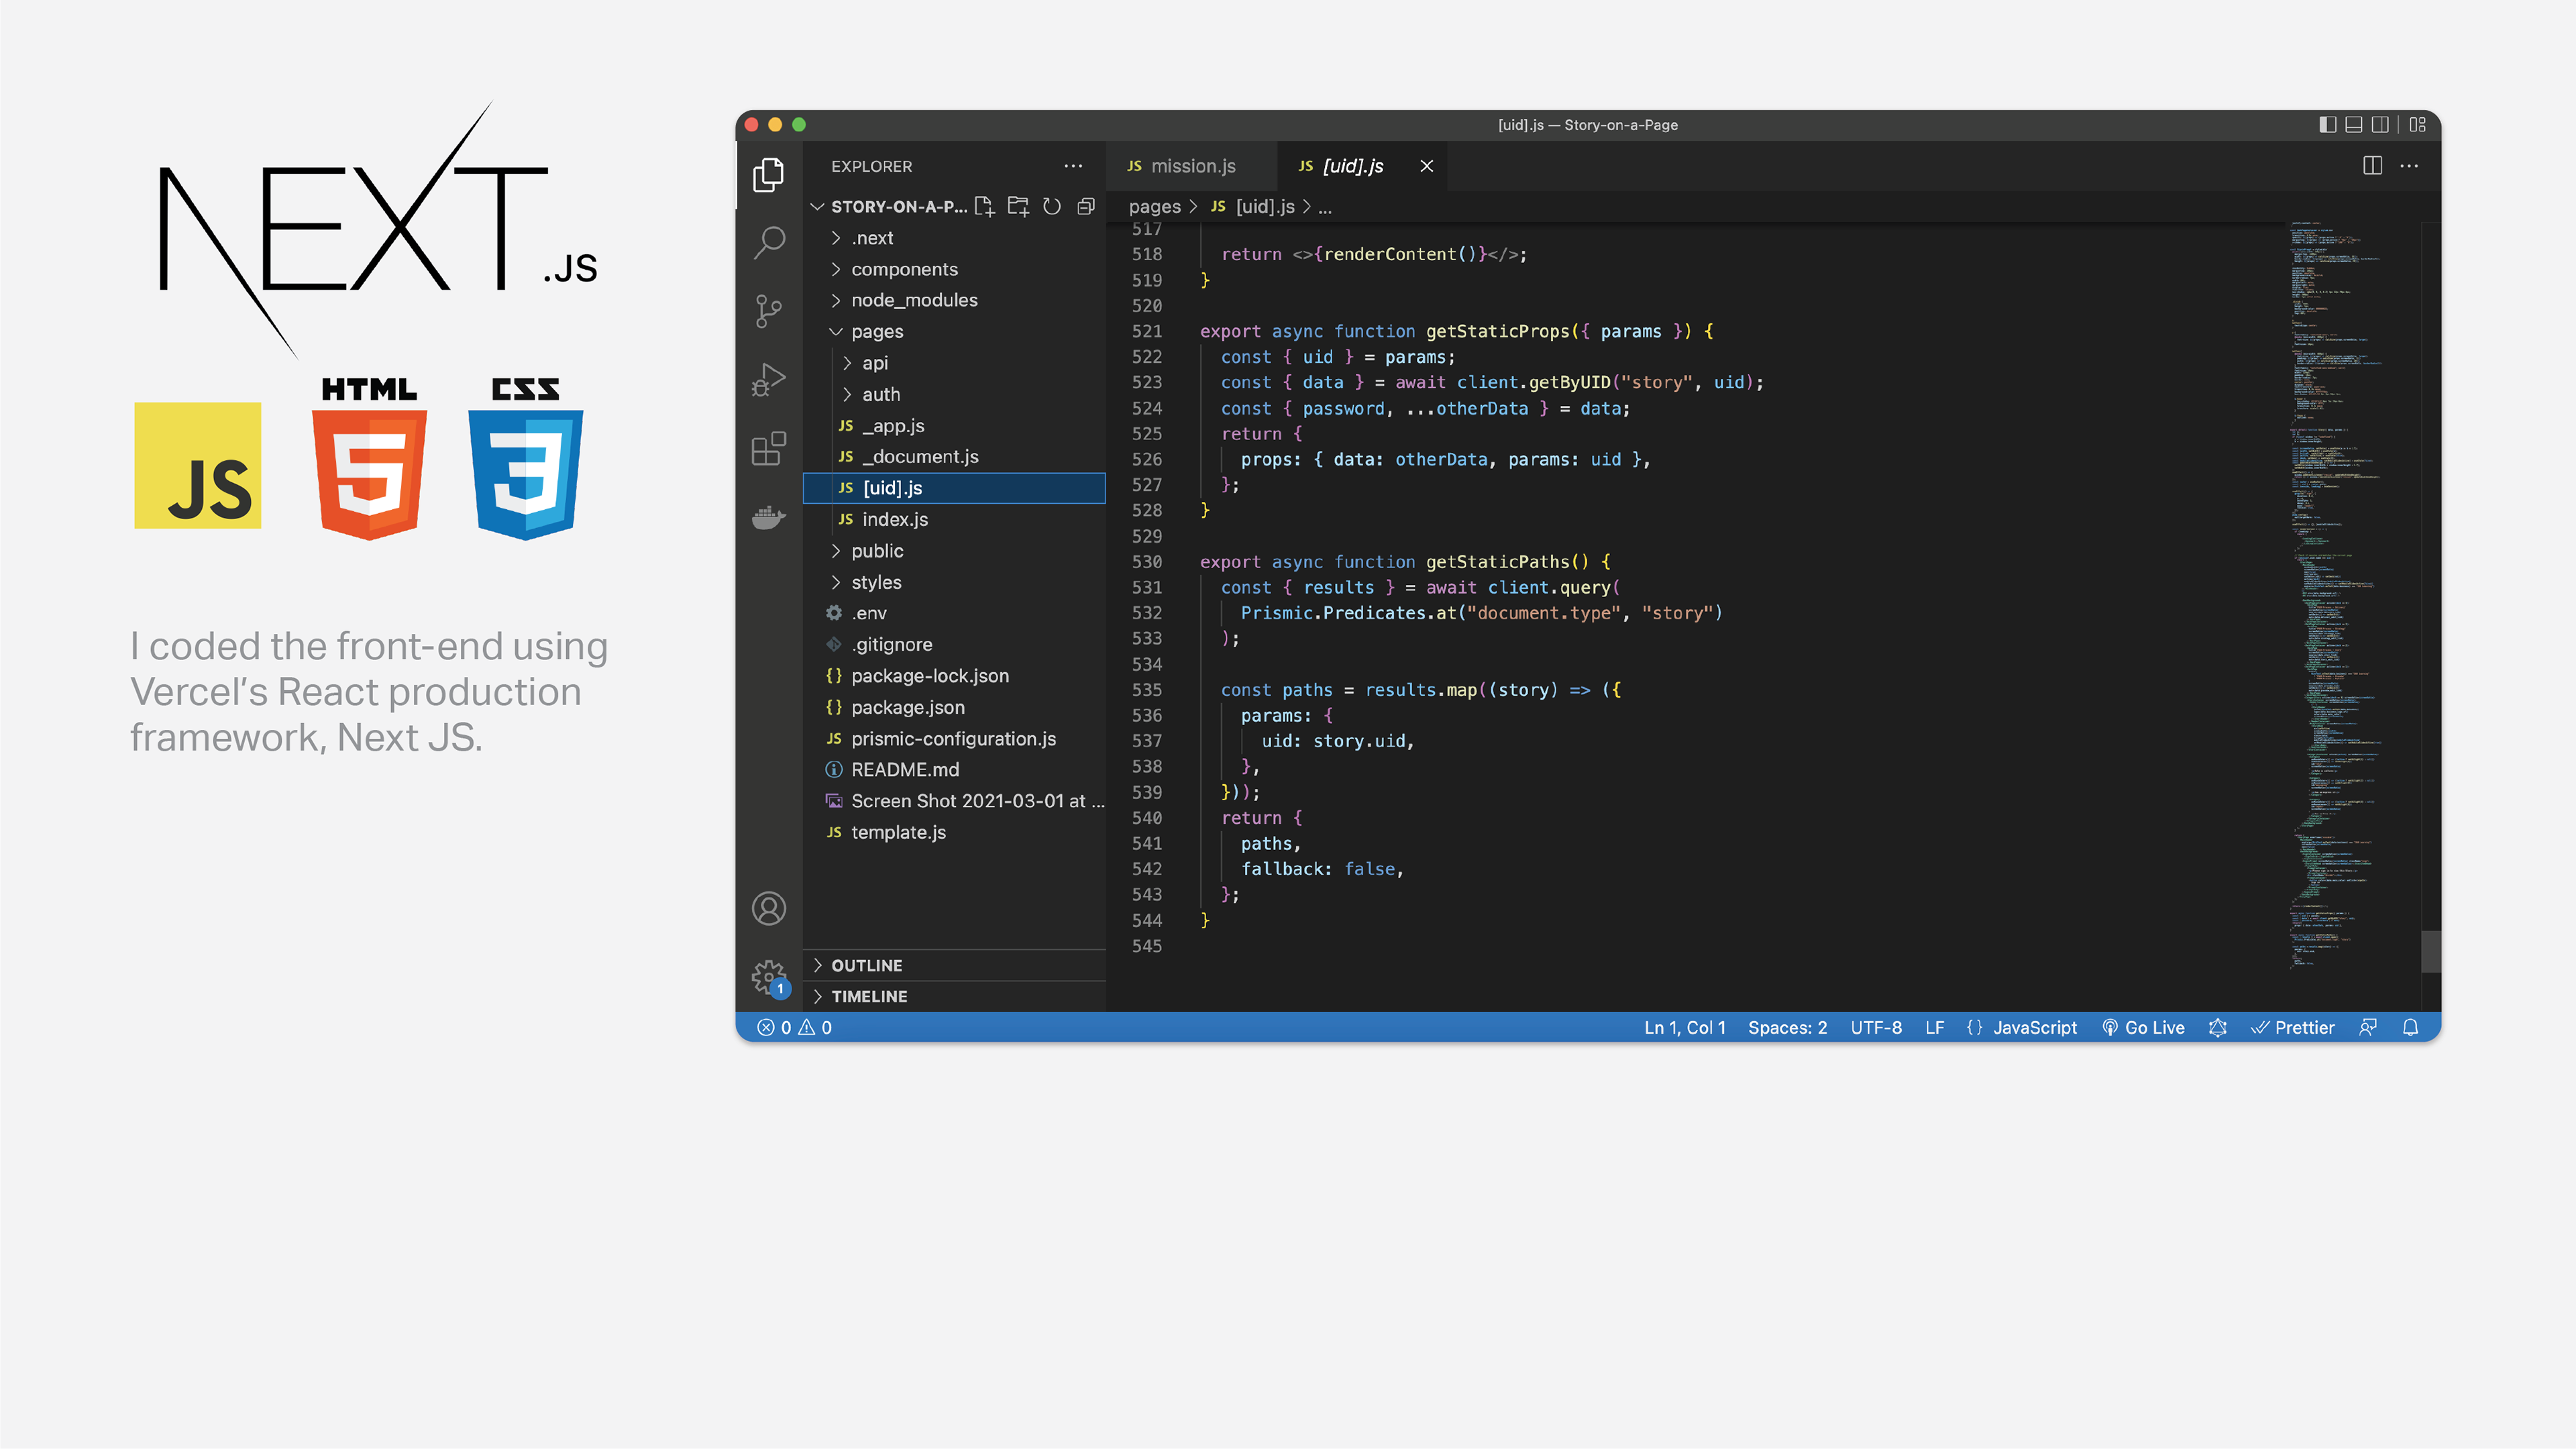Click Ln 1, Col 1 in status bar
Image resolution: width=2576 pixels, height=1449 pixels.
1684,1027
